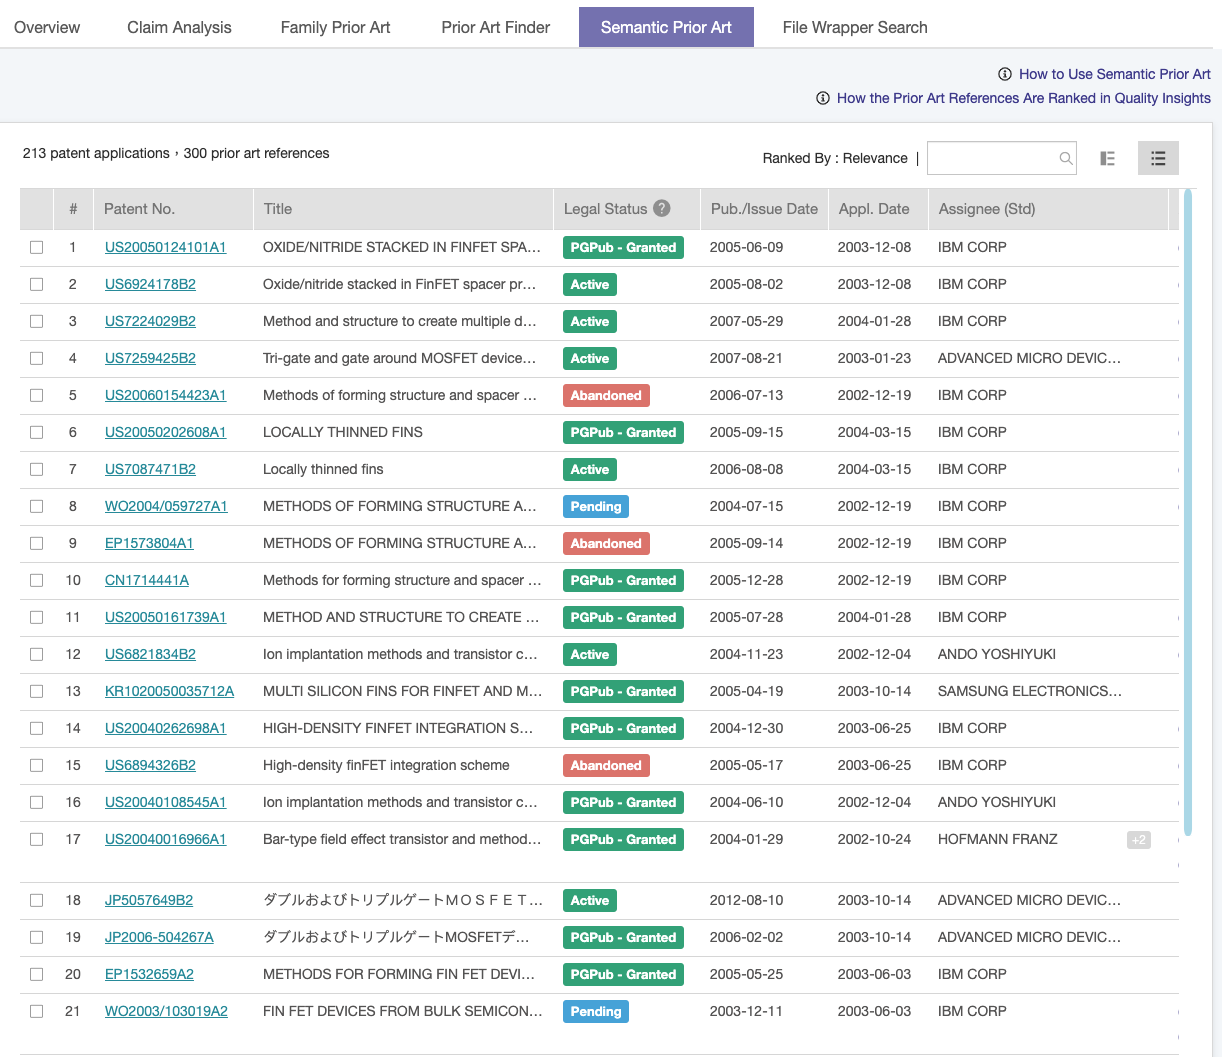Click title 'LOCALLY THINNED FINS'
The width and height of the screenshot is (1222, 1057).
pyautogui.click(x=343, y=432)
